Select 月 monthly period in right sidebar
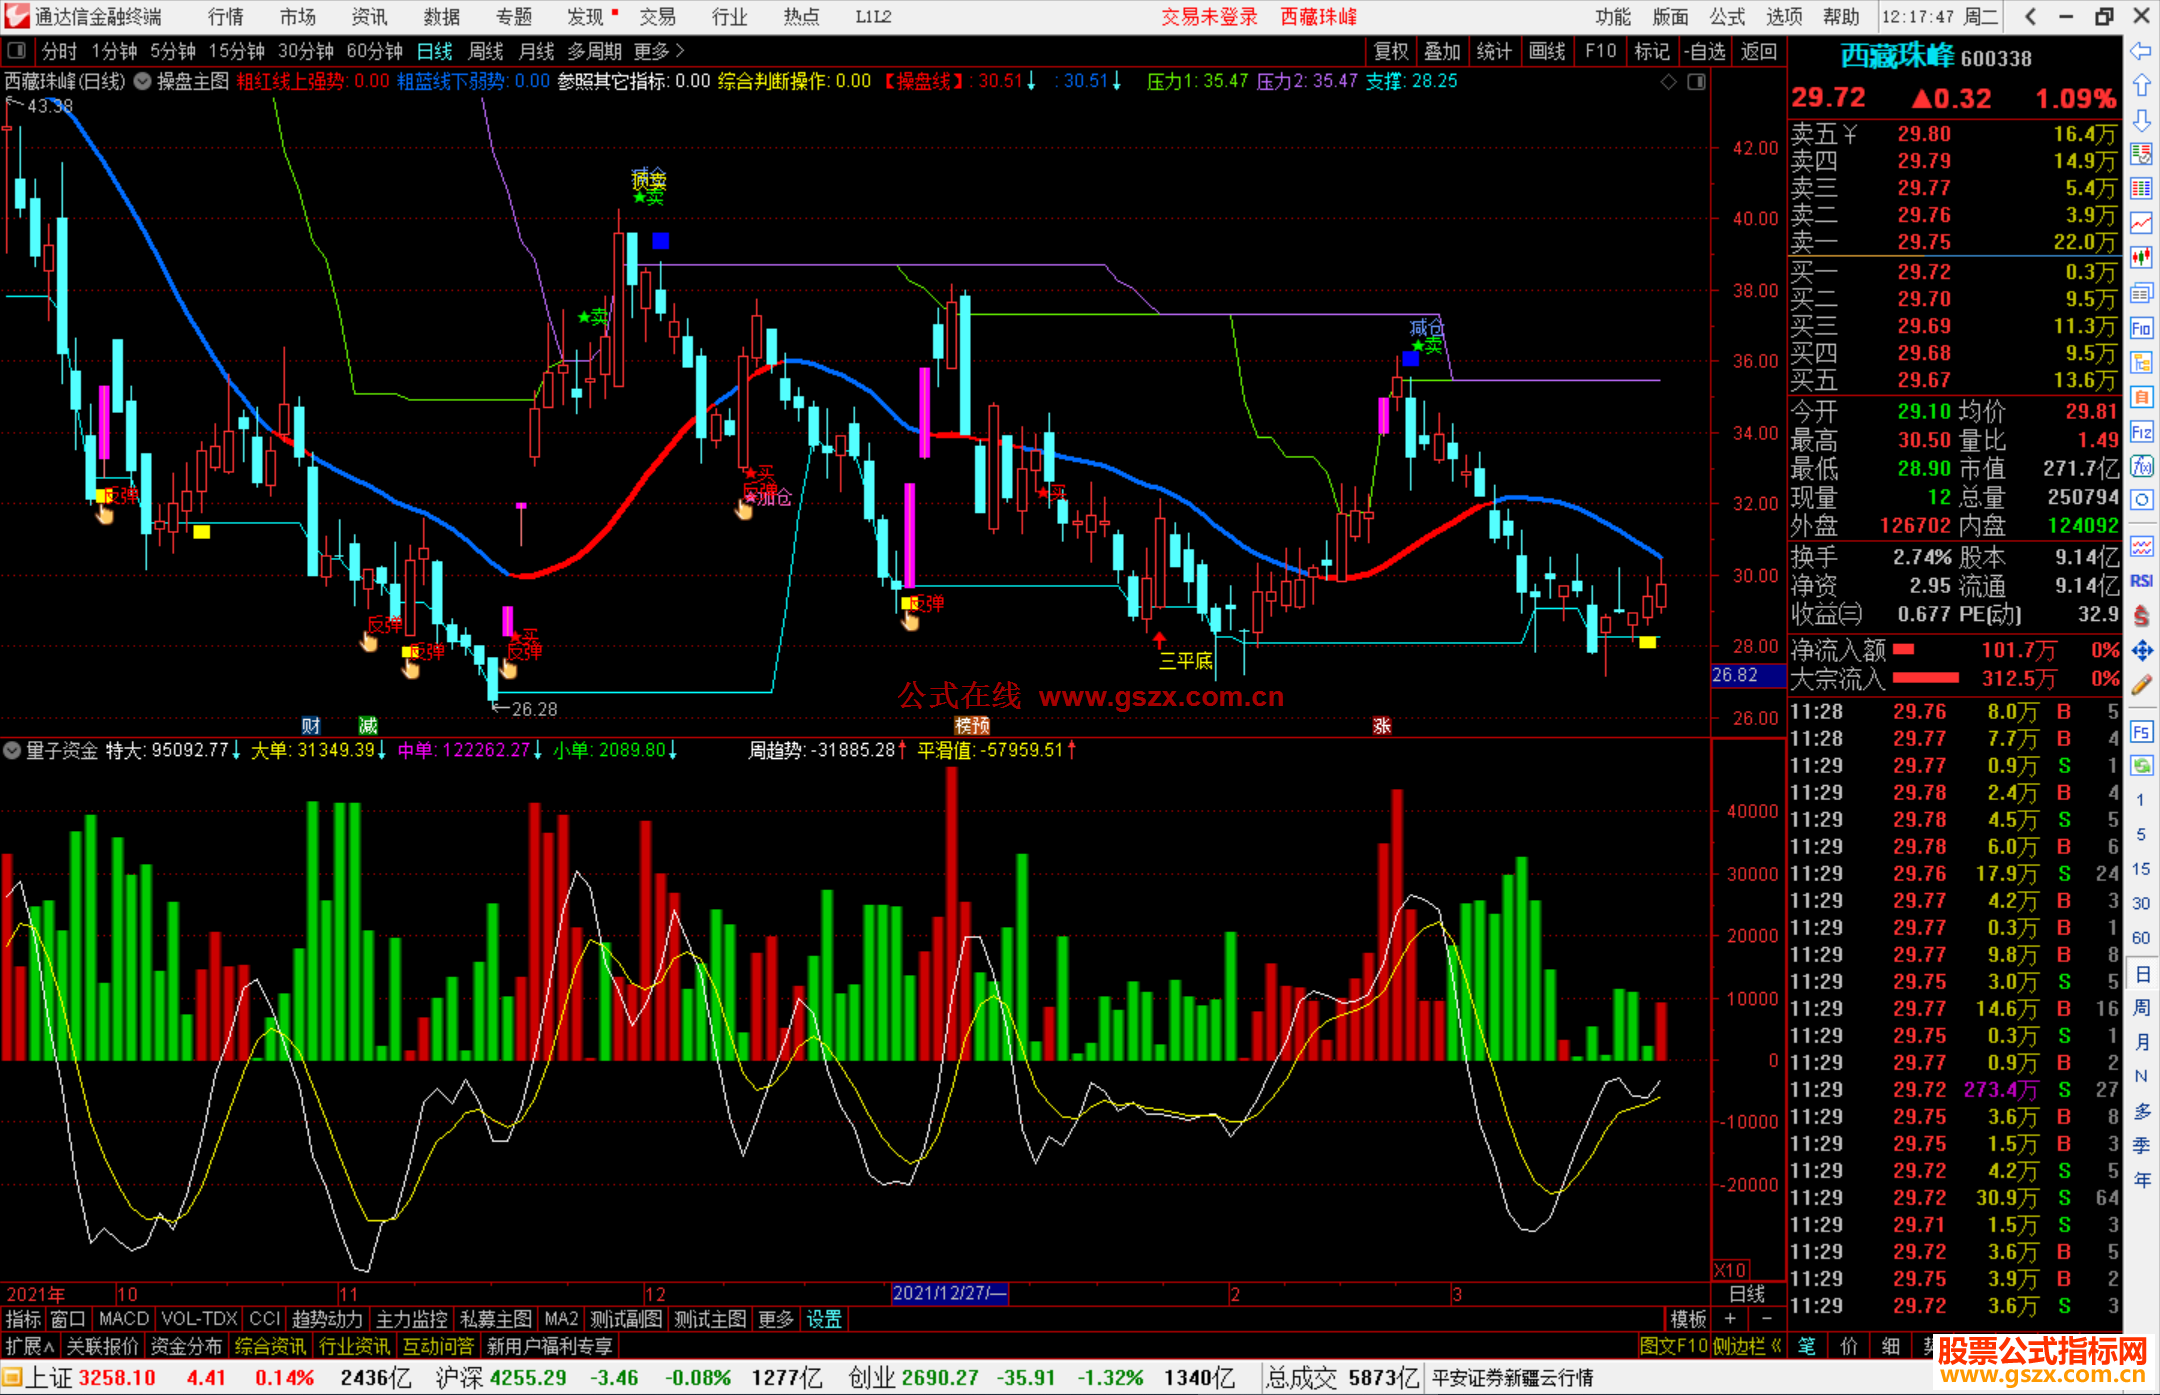 (2141, 1042)
